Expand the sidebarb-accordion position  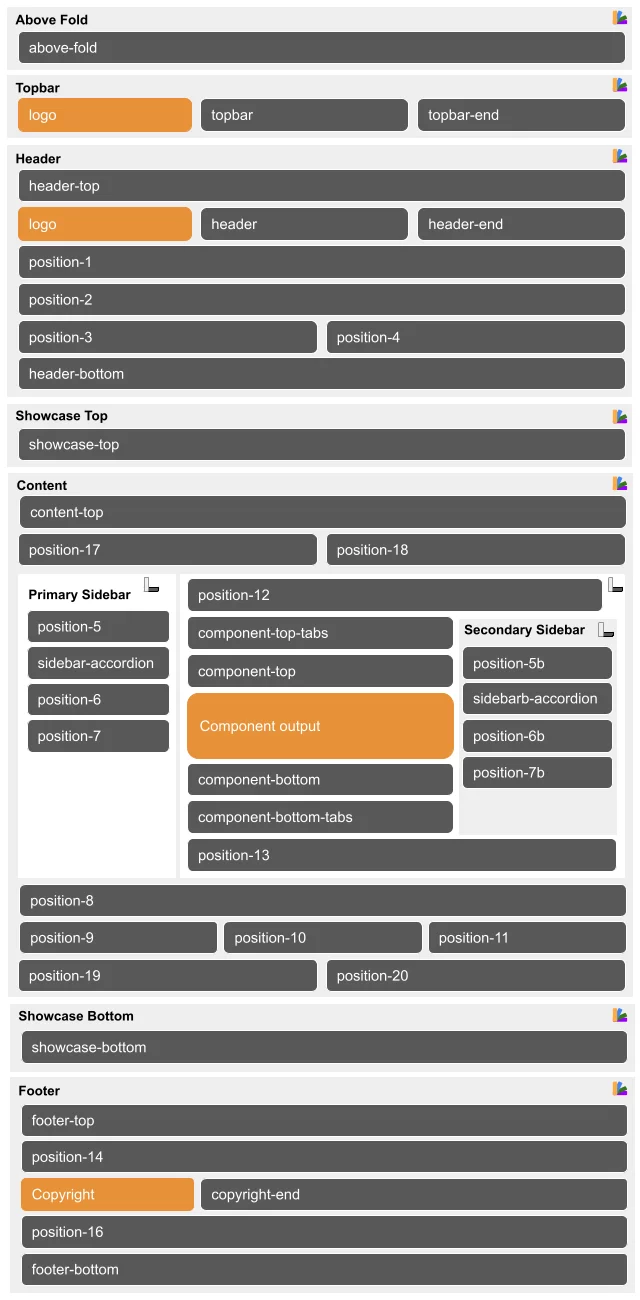[x=537, y=699]
